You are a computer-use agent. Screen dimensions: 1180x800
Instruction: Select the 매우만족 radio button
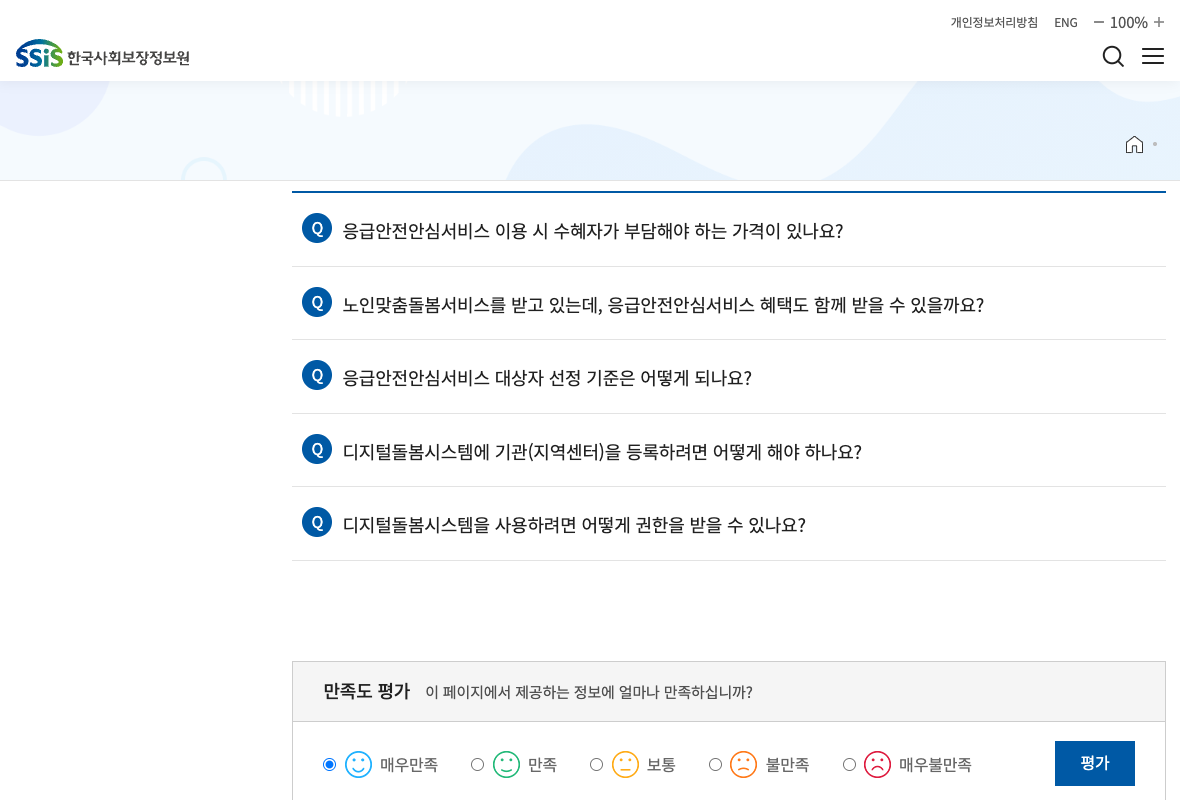pos(329,765)
